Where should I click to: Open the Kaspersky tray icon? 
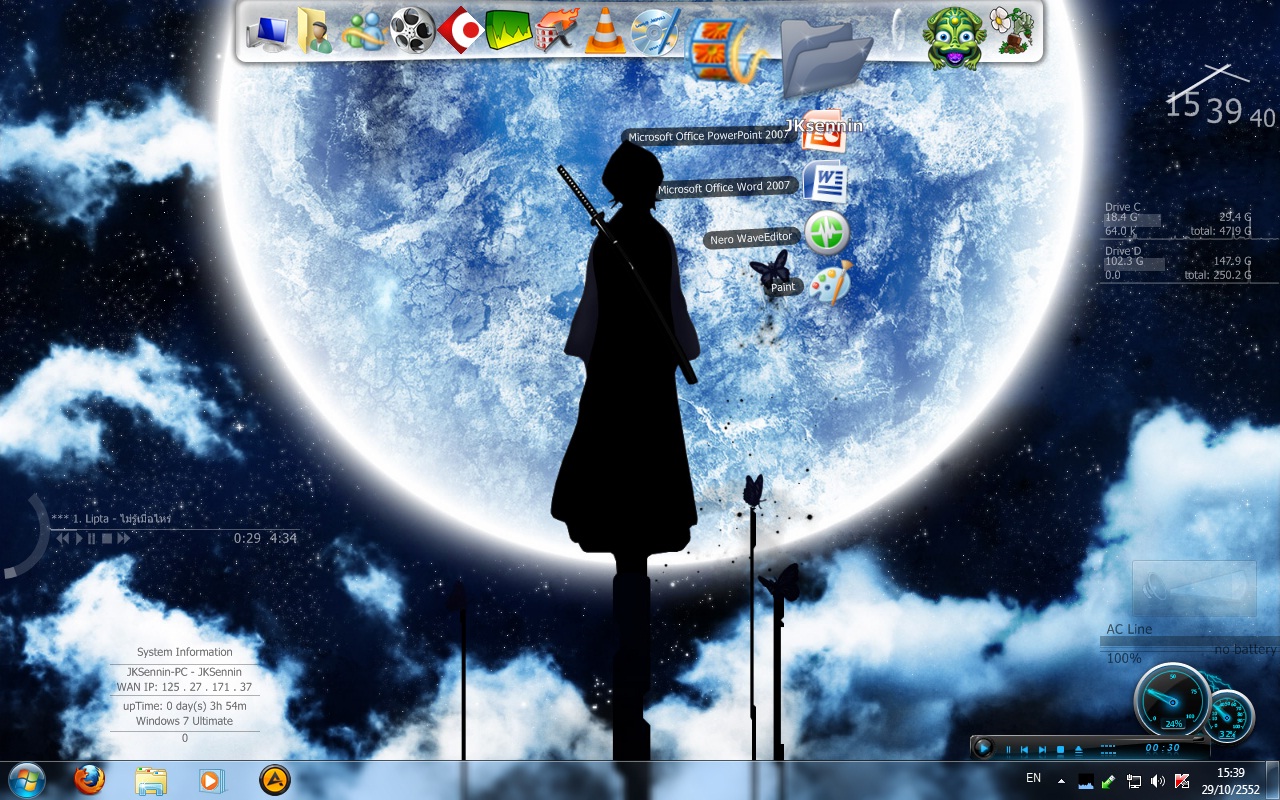(x=1182, y=781)
